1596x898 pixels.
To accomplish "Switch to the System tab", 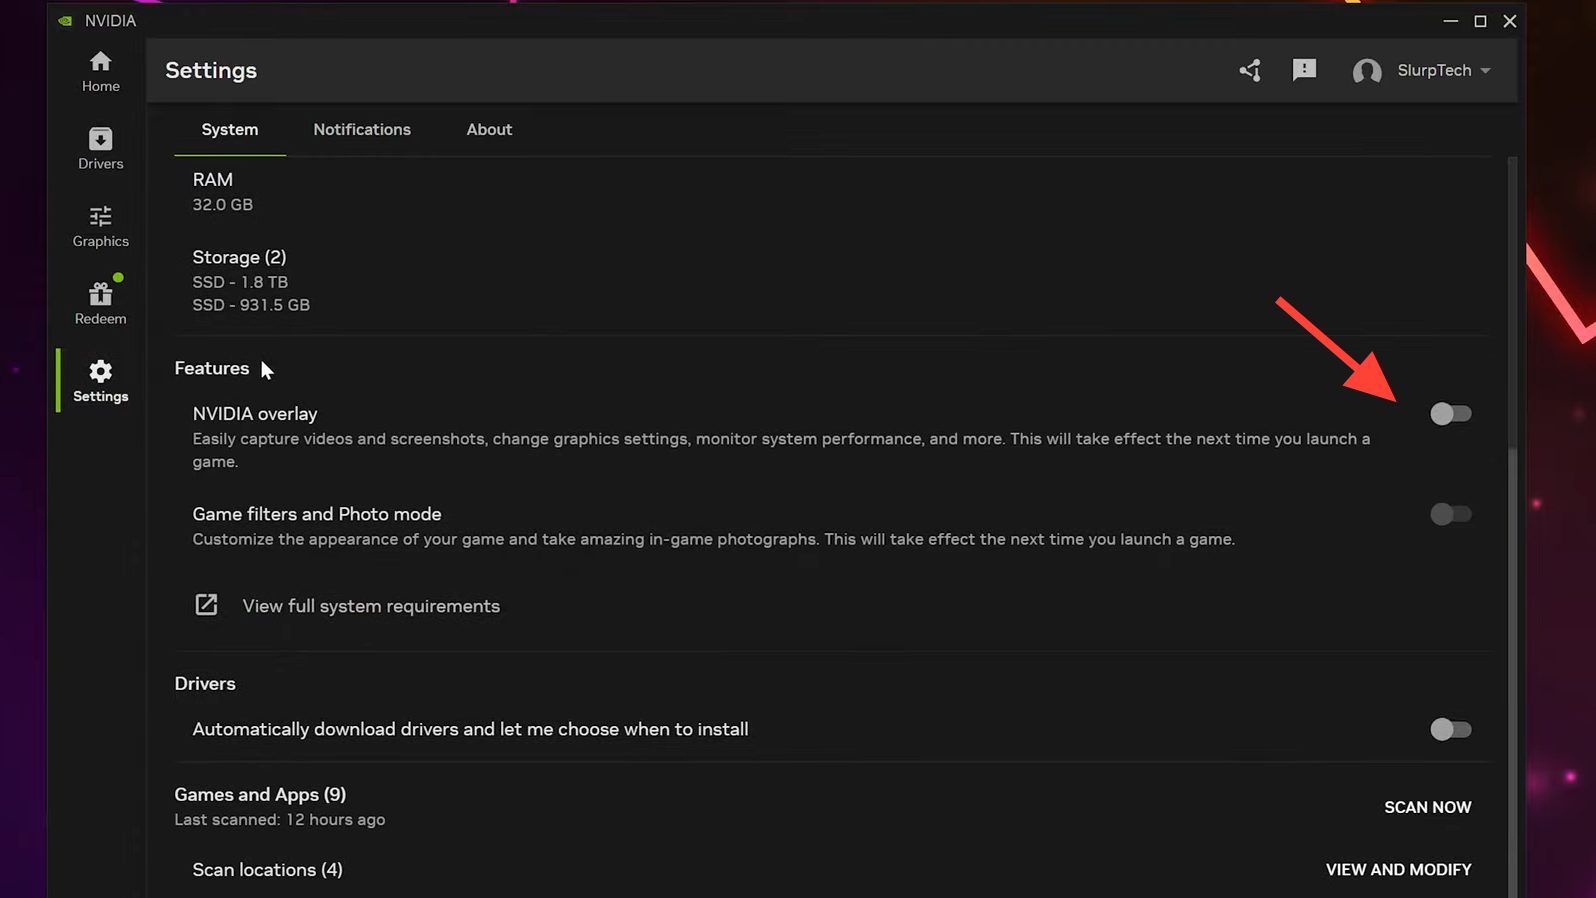I will coord(230,130).
